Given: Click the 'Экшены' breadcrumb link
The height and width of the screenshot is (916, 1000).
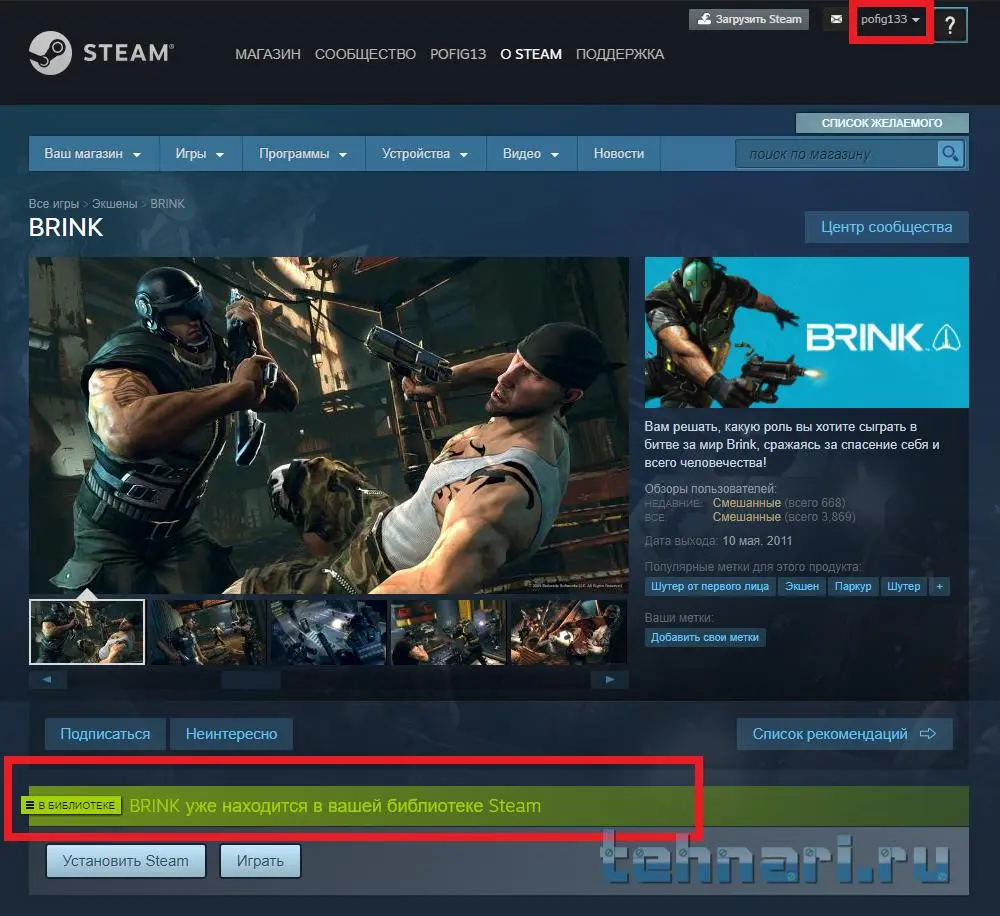Looking at the screenshot, I should pyautogui.click(x=115, y=203).
